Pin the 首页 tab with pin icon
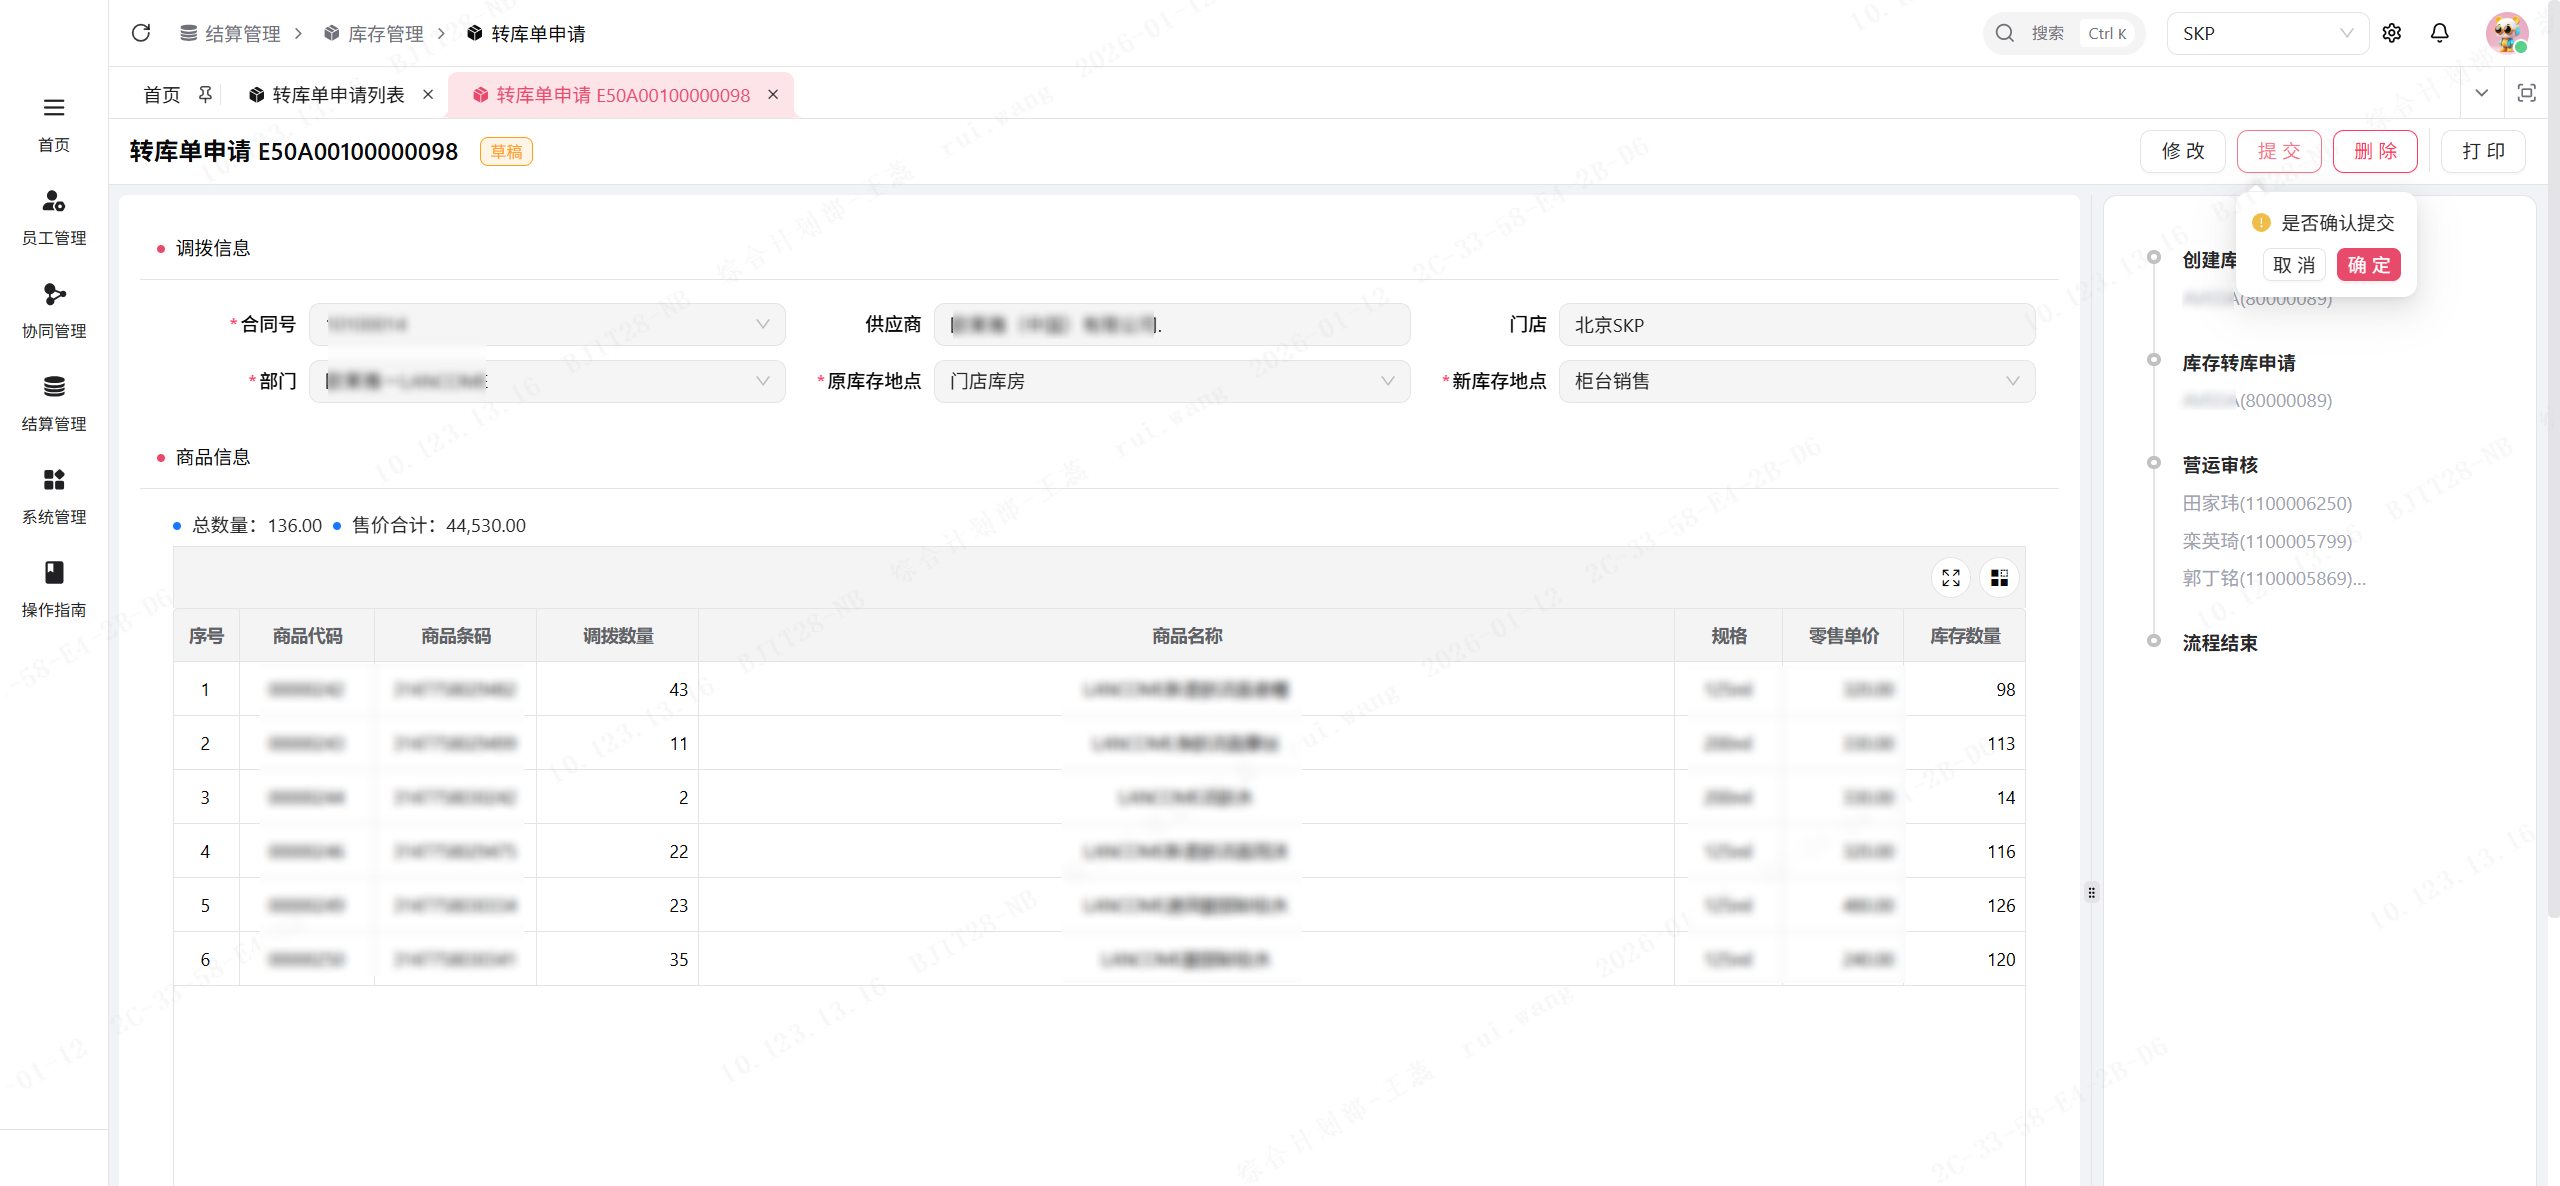 pos(206,94)
